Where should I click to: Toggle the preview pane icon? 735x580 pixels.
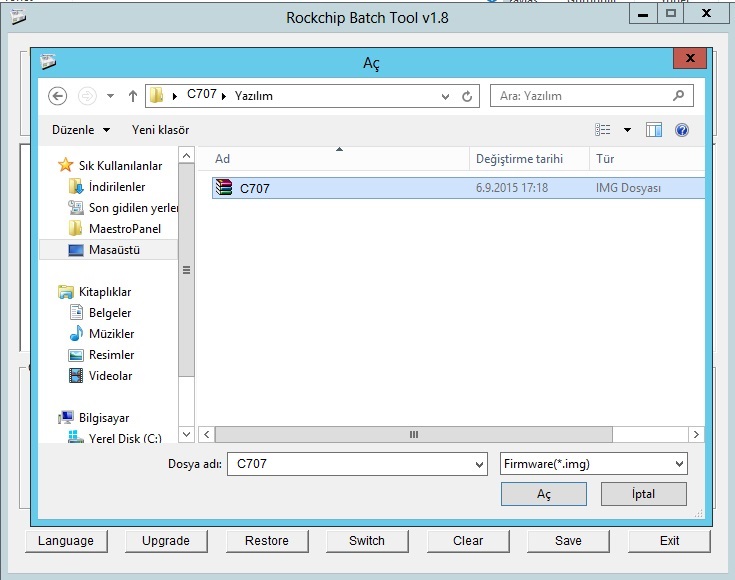[x=654, y=130]
